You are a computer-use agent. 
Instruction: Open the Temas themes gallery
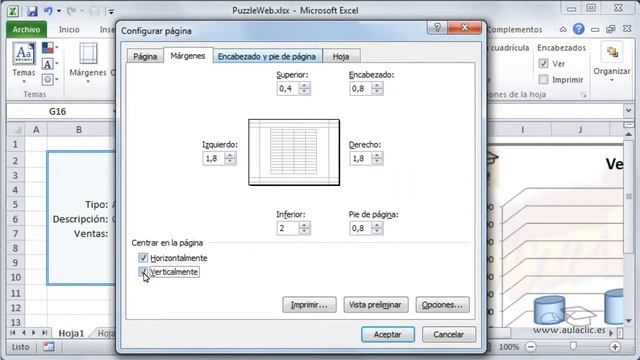[x=24, y=62]
